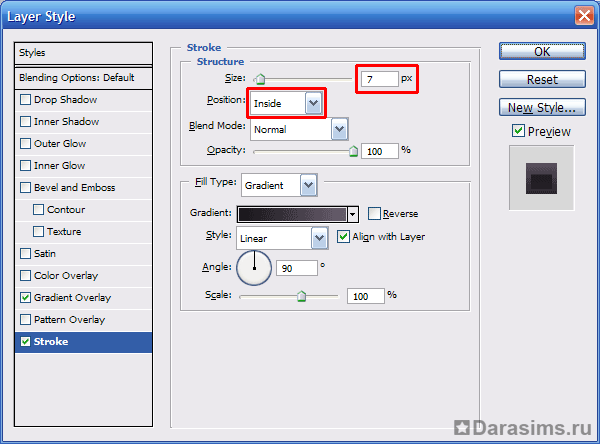Click the stroke preview thumbnail

541,178
